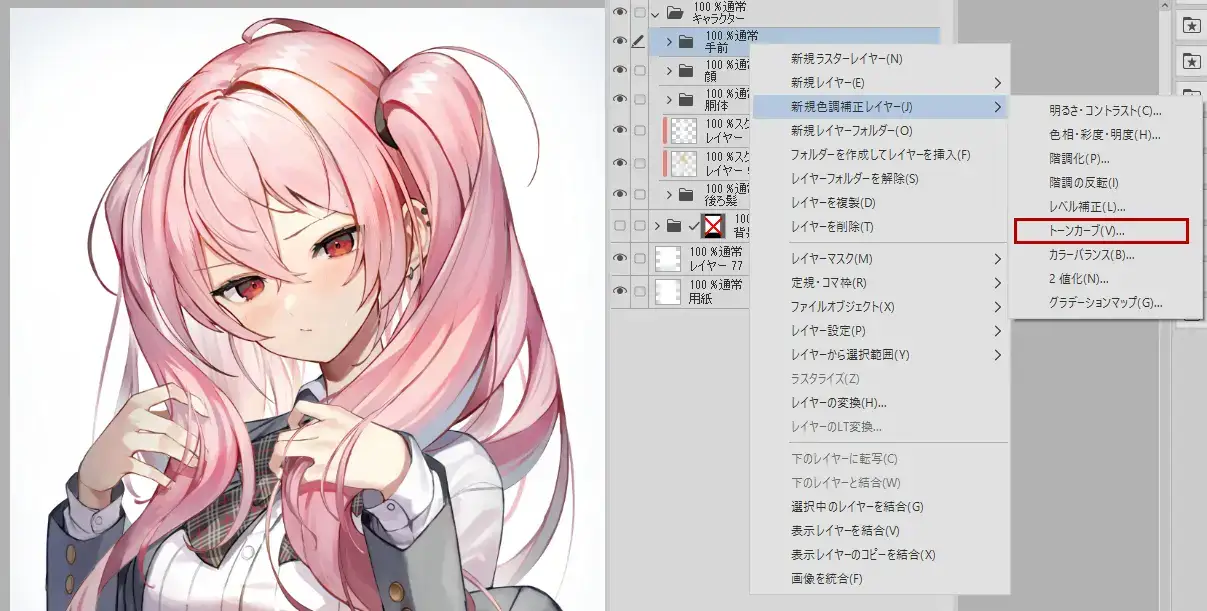The height and width of the screenshot is (611, 1207).
Task: Click the 顔 layer folder icon
Action: [x=685, y=70]
